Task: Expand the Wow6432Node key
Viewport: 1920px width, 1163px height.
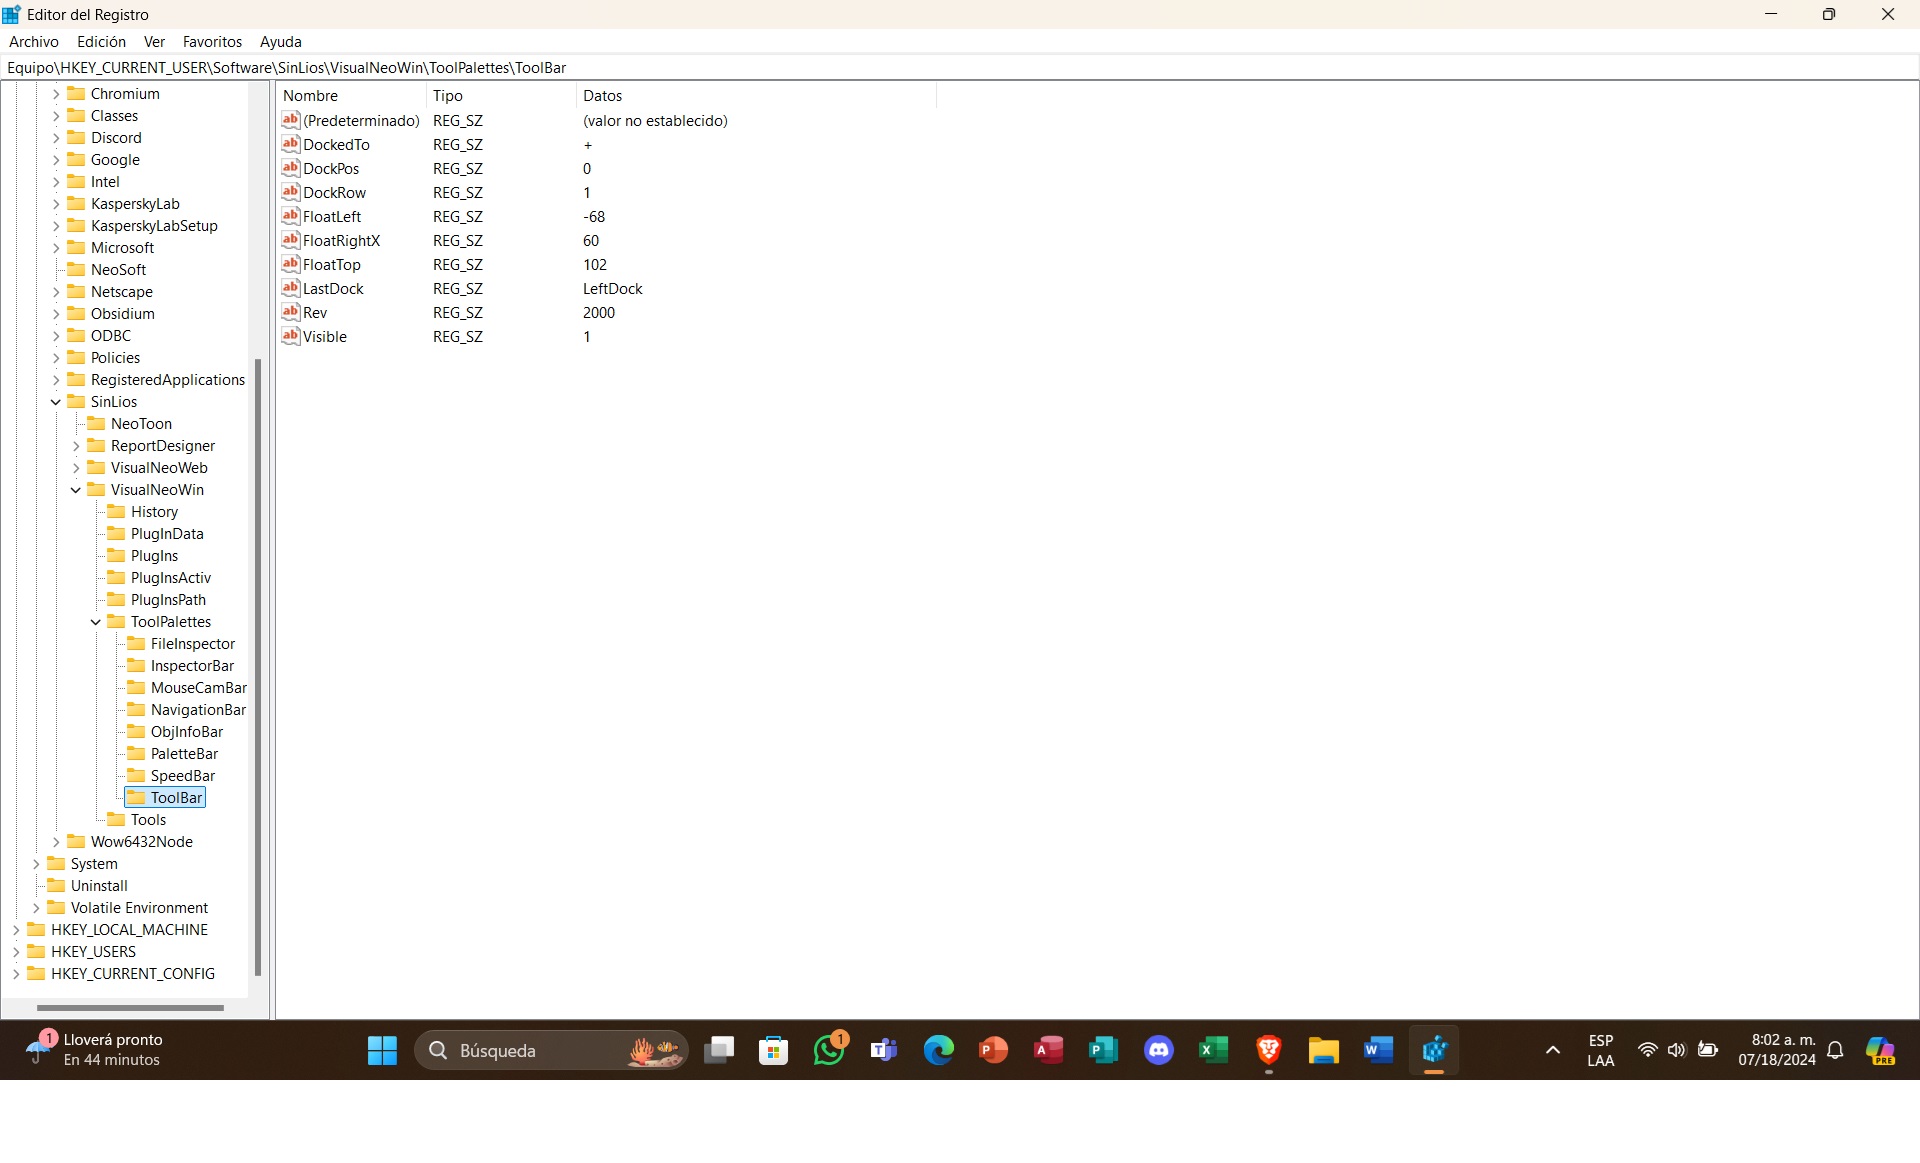Action: point(56,842)
